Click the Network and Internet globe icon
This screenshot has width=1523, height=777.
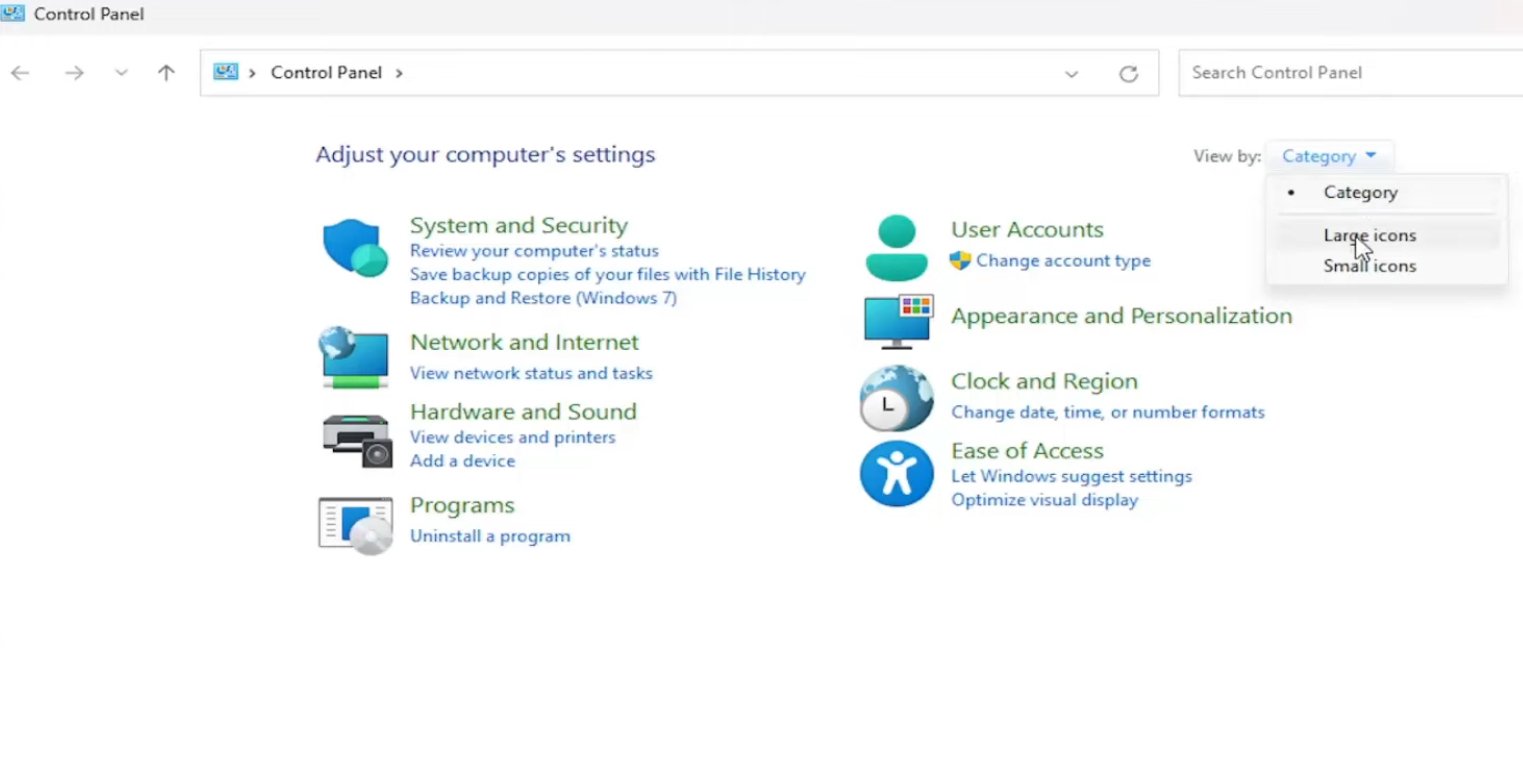point(354,357)
